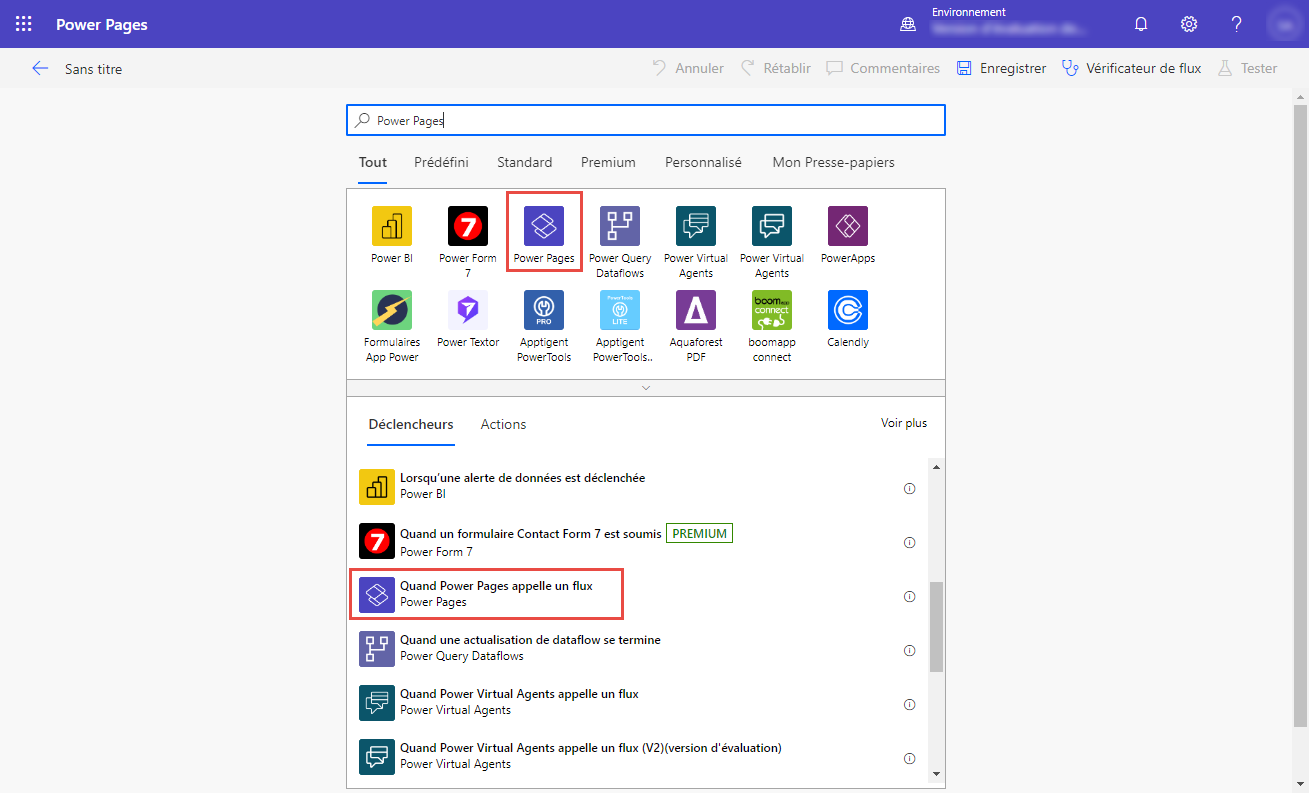The width and height of the screenshot is (1309, 793).
Task: Select the Calendly connector icon
Action: click(x=847, y=310)
